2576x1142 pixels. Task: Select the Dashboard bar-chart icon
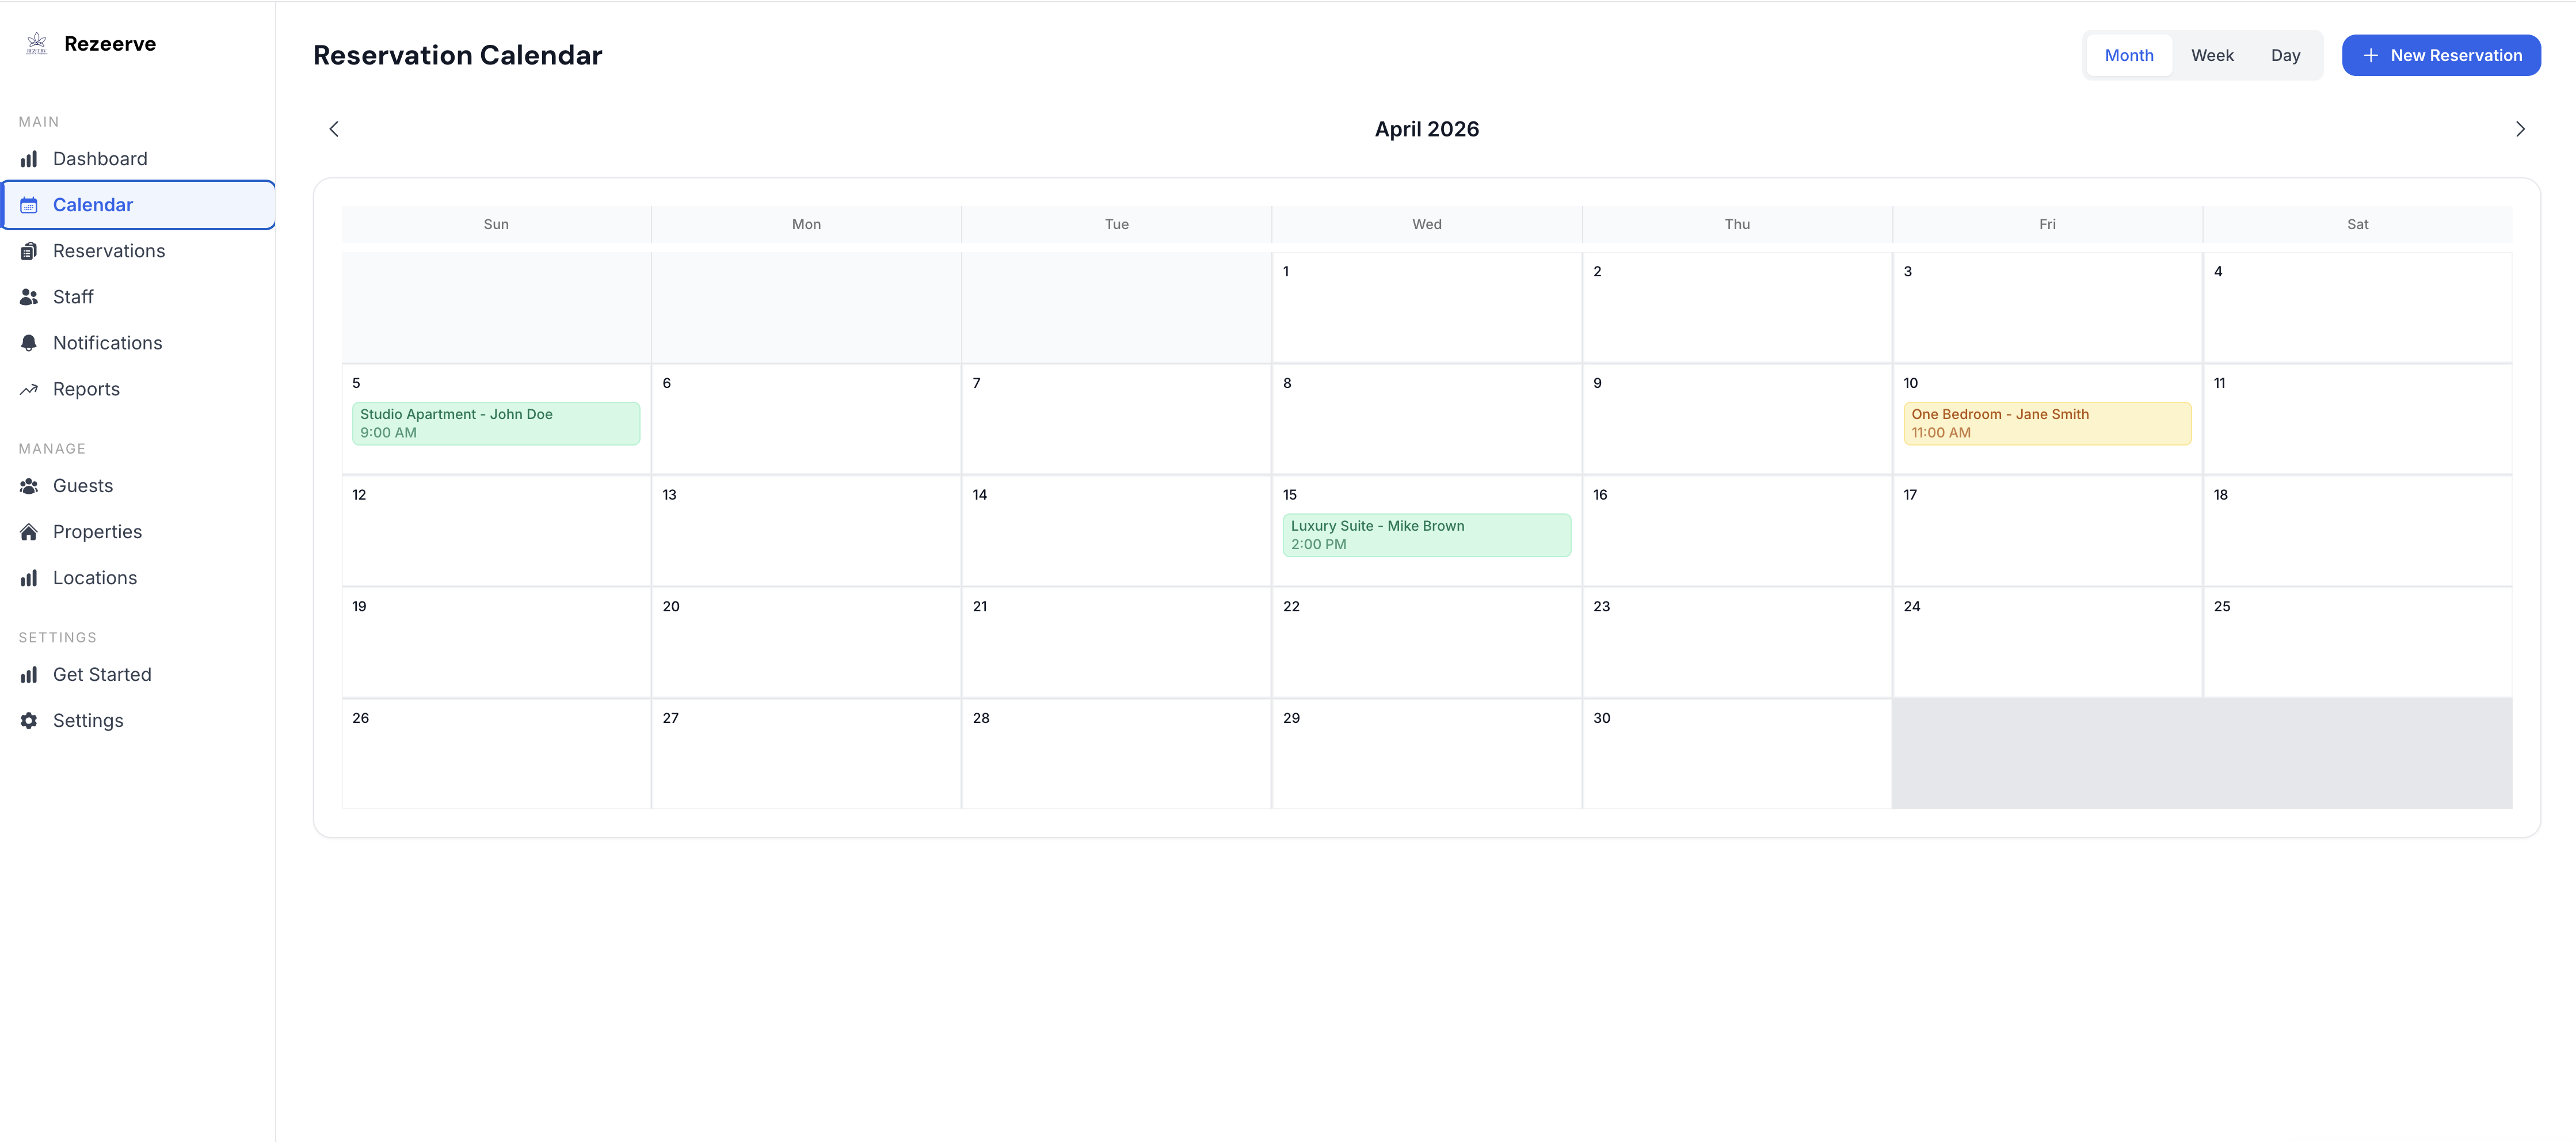coord(29,158)
